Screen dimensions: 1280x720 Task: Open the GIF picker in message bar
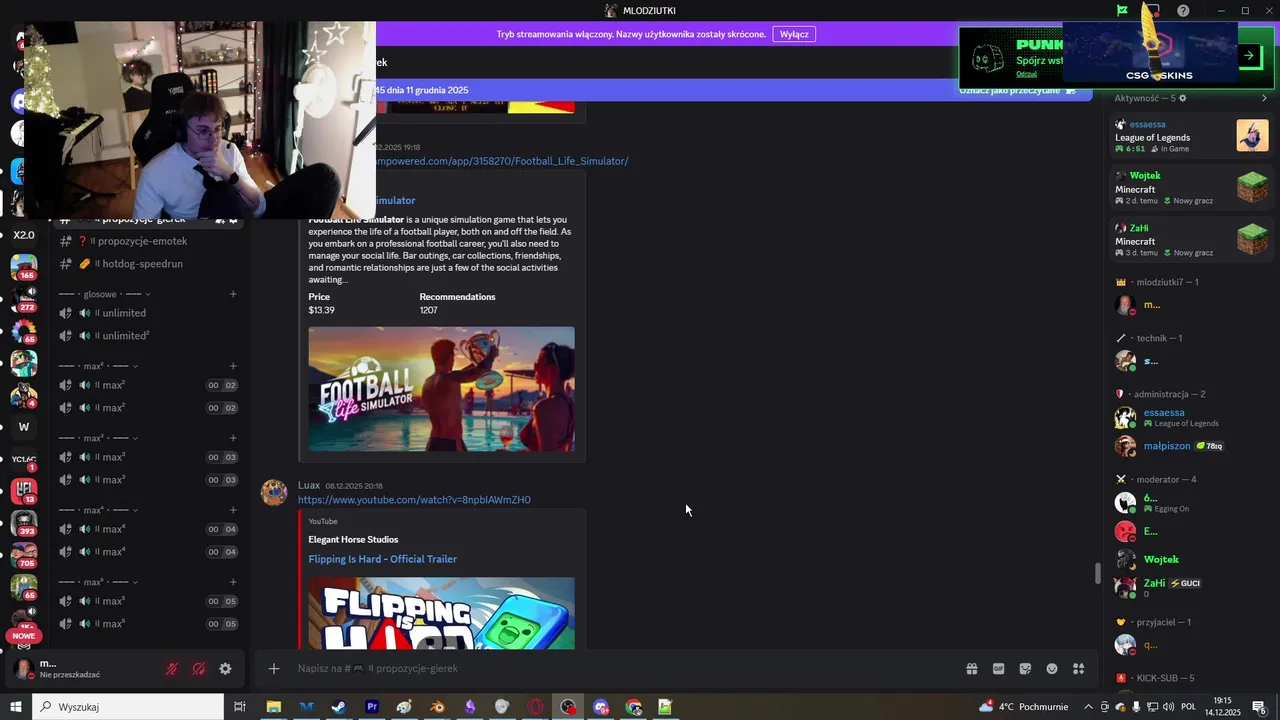[x=998, y=669]
